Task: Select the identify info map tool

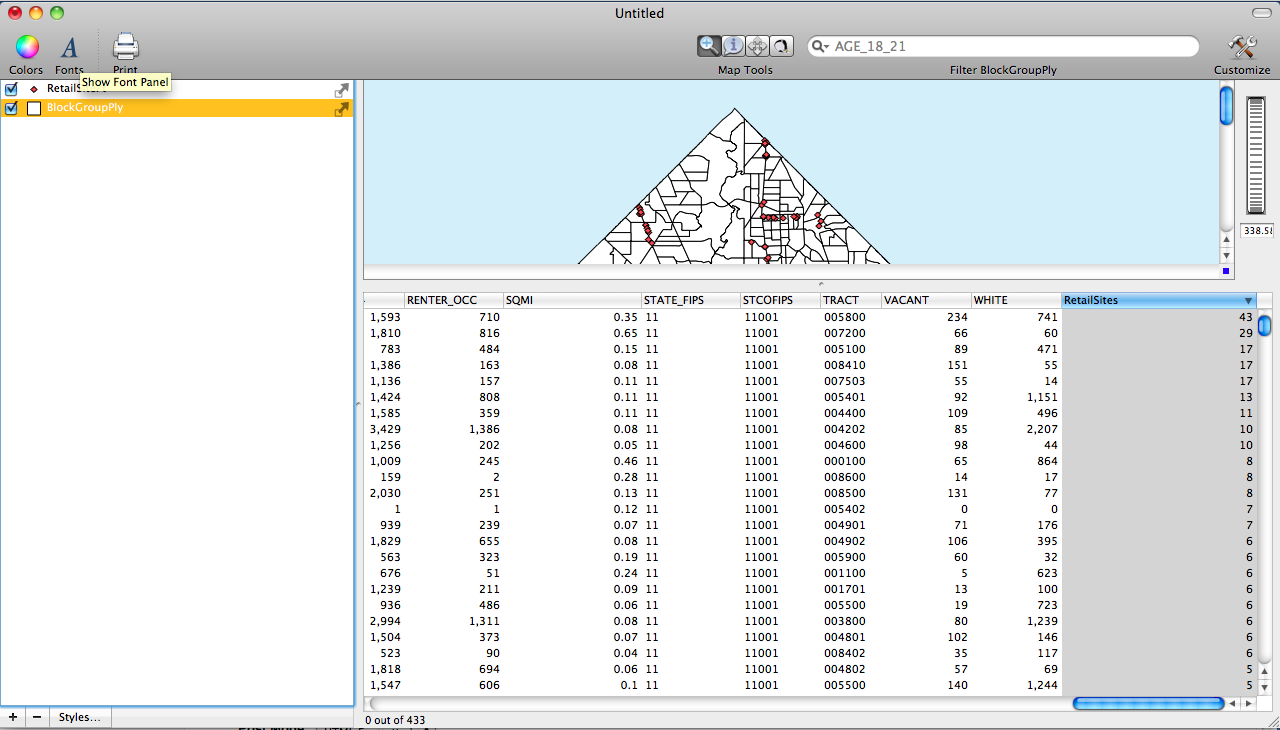Action: [733, 46]
